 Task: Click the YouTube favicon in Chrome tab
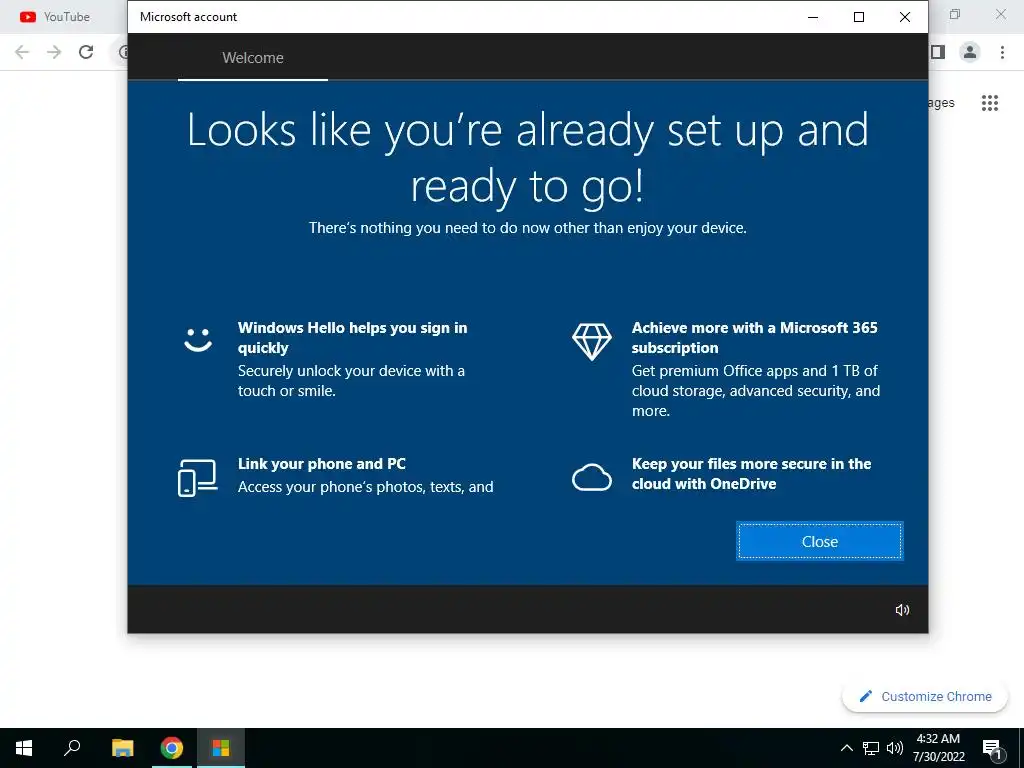pos(27,17)
